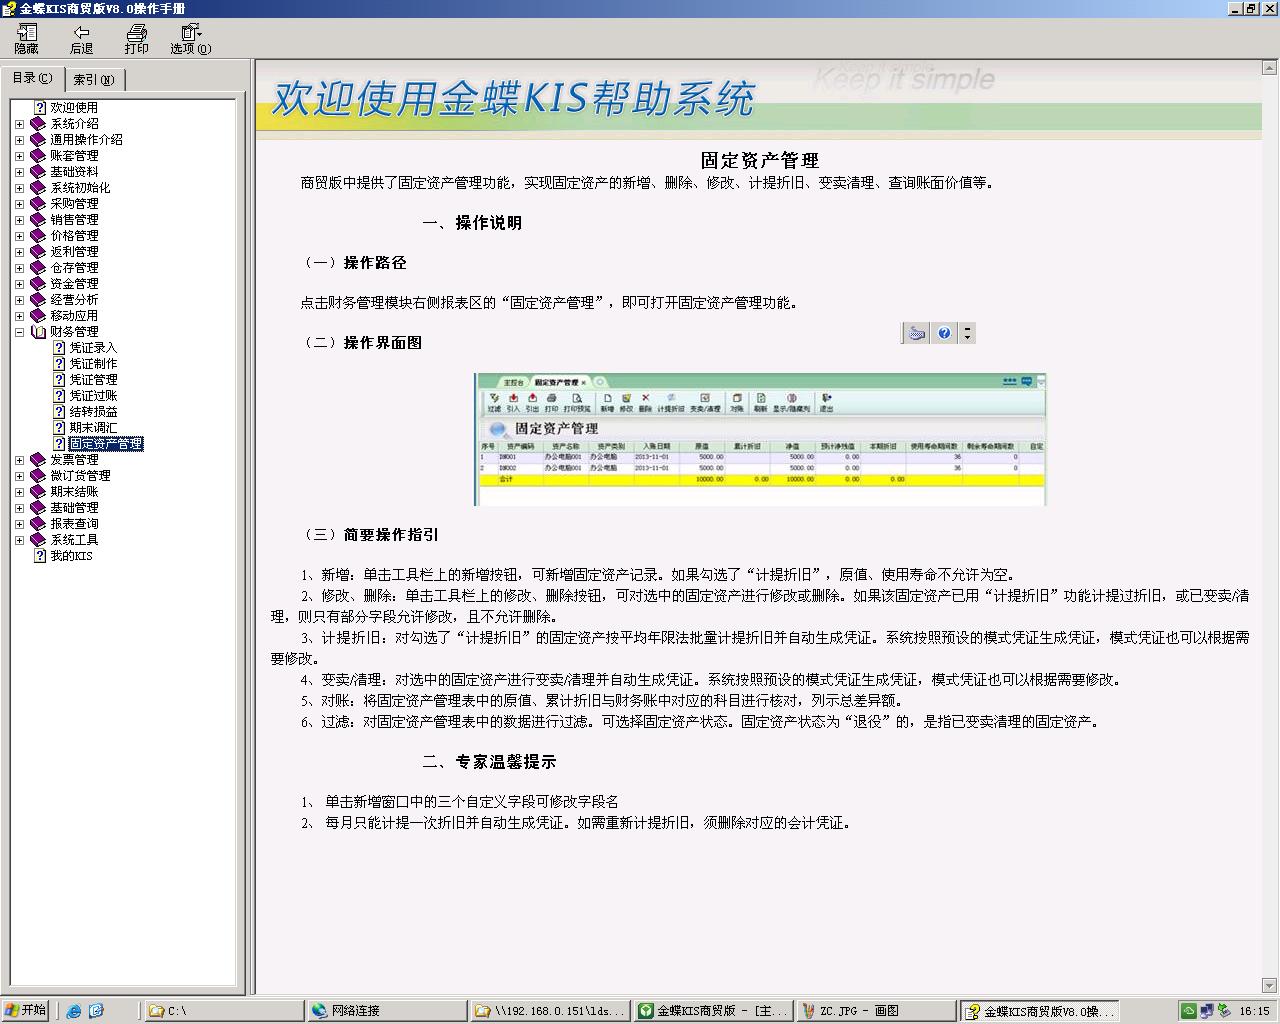This screenshot has width=1280, height=1024.
Task: Open the 选项 (Options) toolbar menu
Action: 190,39
